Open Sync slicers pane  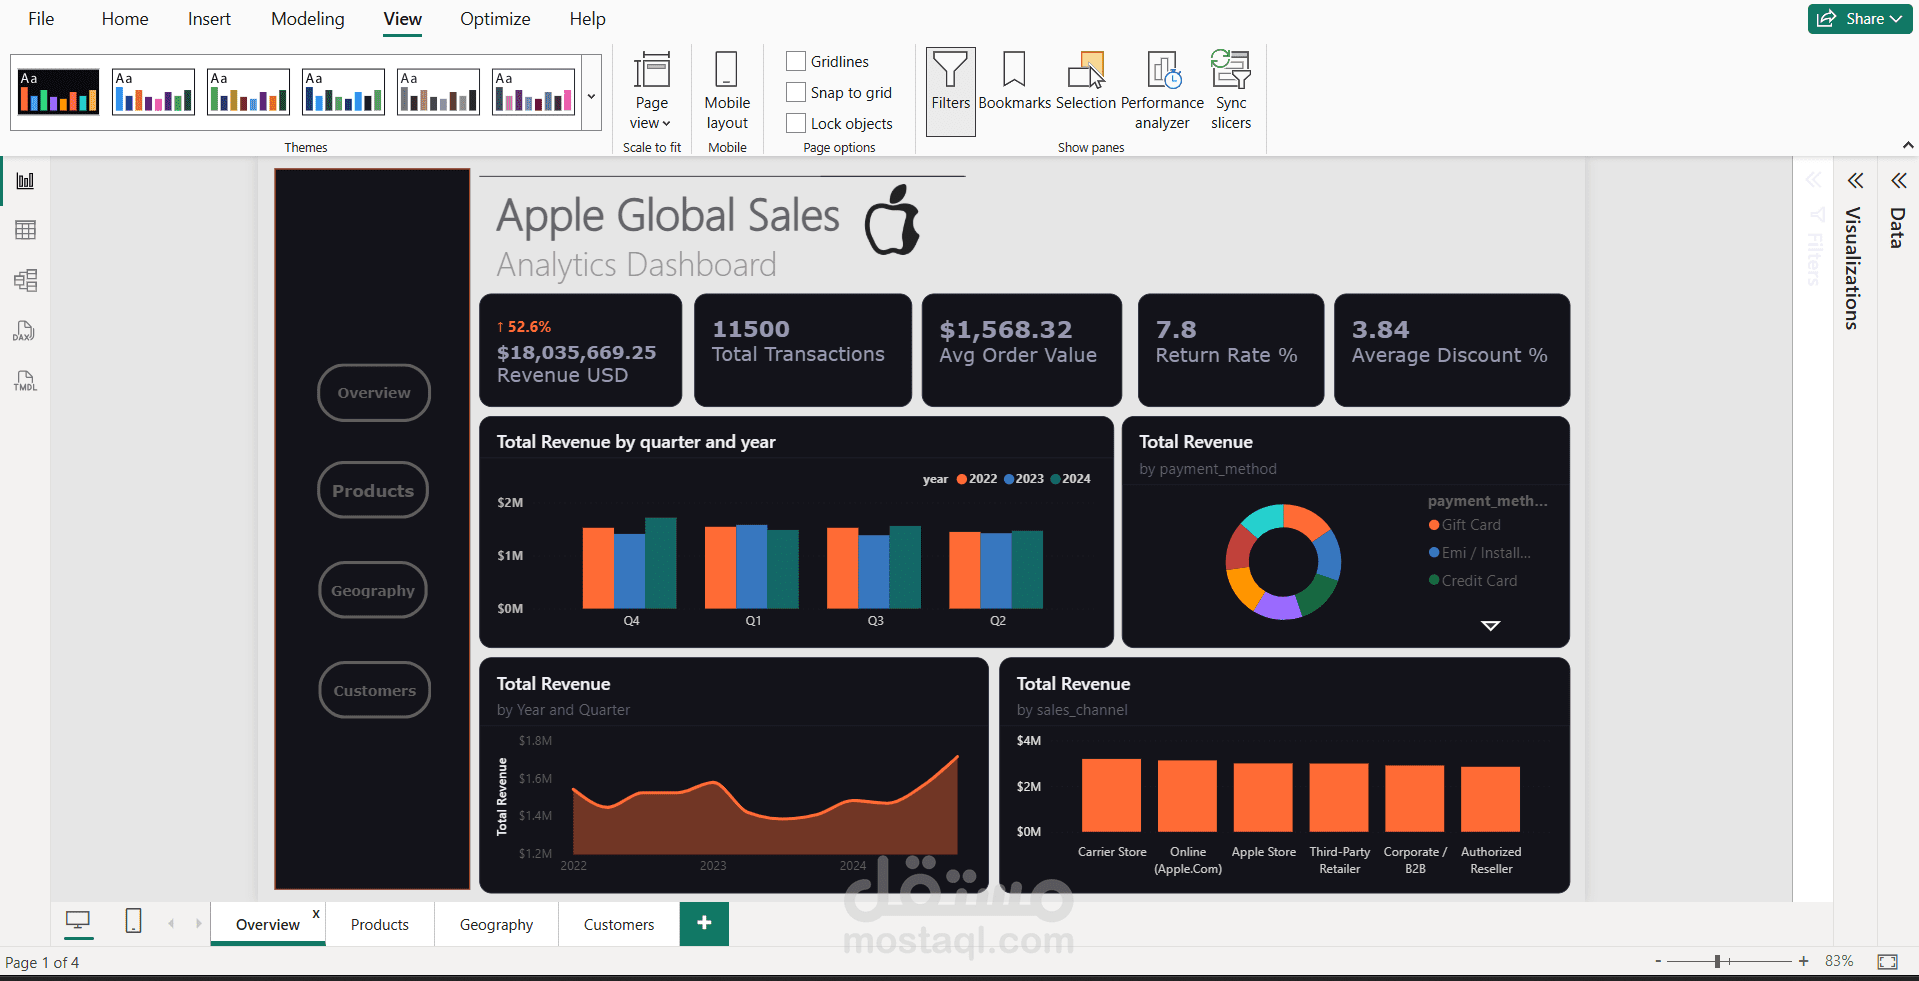(x=1231, y=91)
